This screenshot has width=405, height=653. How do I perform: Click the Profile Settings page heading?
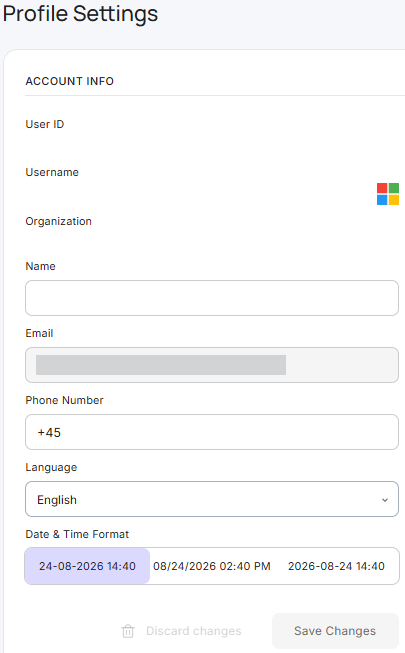click(80, 13)
